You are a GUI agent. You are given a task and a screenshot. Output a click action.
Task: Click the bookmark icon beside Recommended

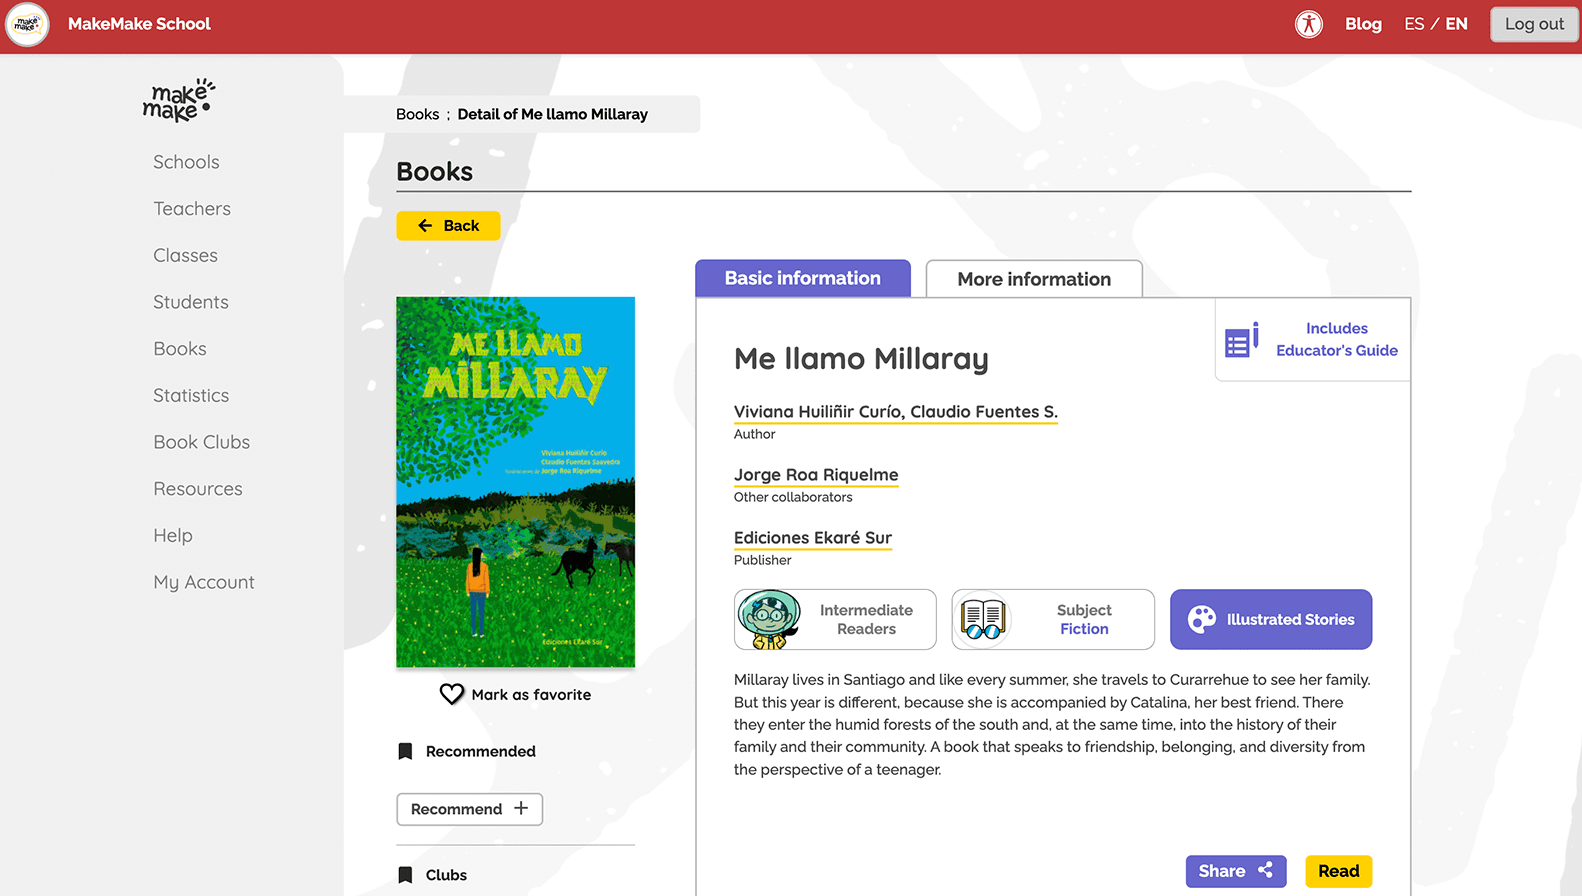(405, 751)
